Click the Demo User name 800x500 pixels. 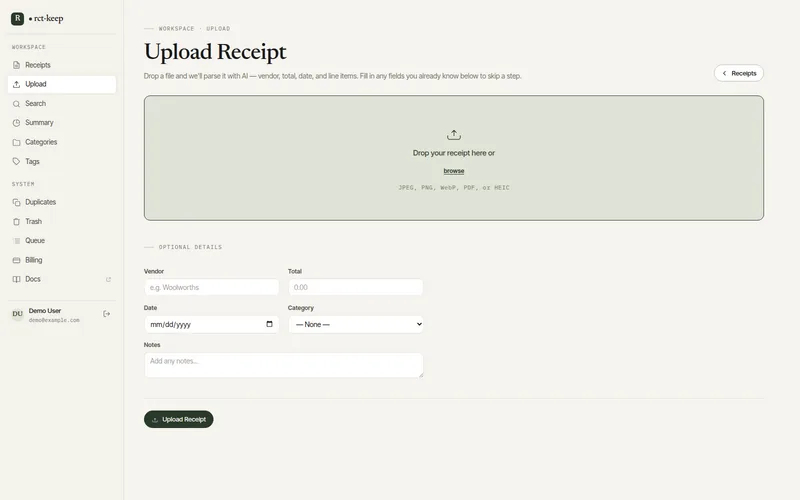click(45, 311)
